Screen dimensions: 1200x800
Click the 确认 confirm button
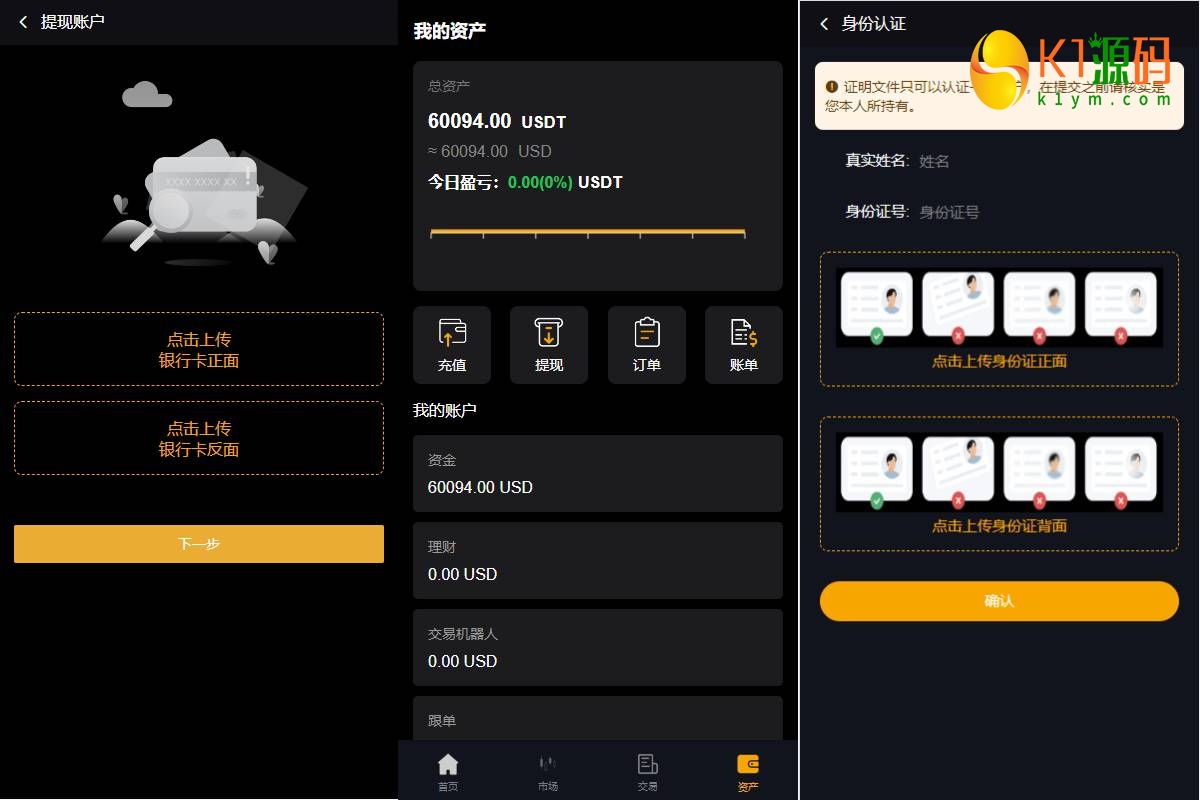[999, 601]
